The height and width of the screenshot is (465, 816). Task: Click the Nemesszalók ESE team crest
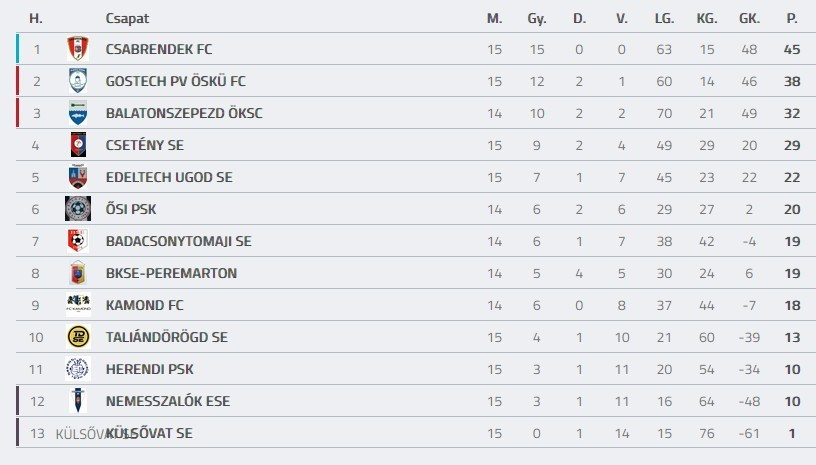77,401
